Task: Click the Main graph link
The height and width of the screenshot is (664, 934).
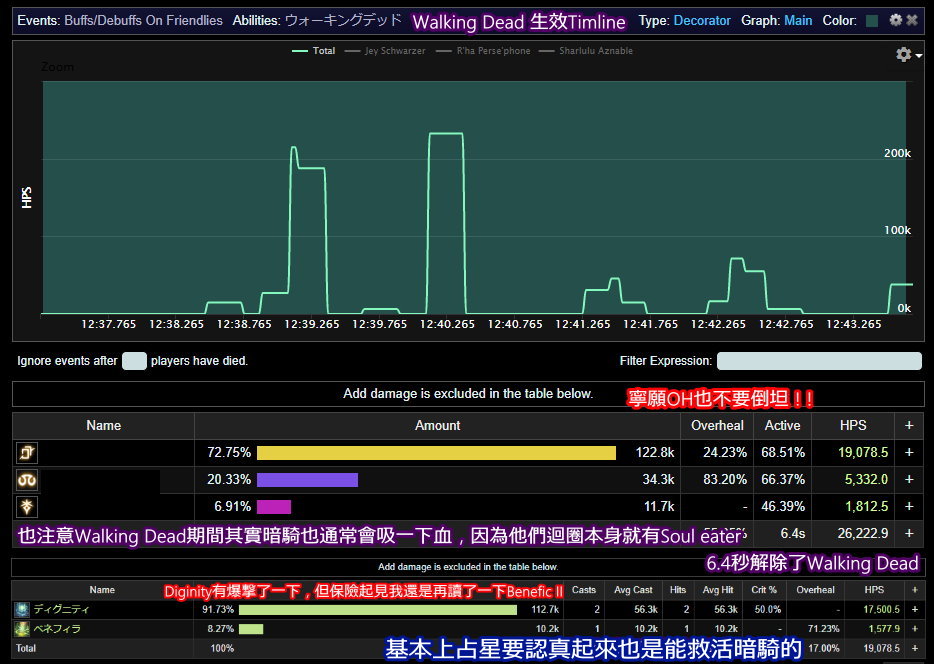Action: pos(798,21)
